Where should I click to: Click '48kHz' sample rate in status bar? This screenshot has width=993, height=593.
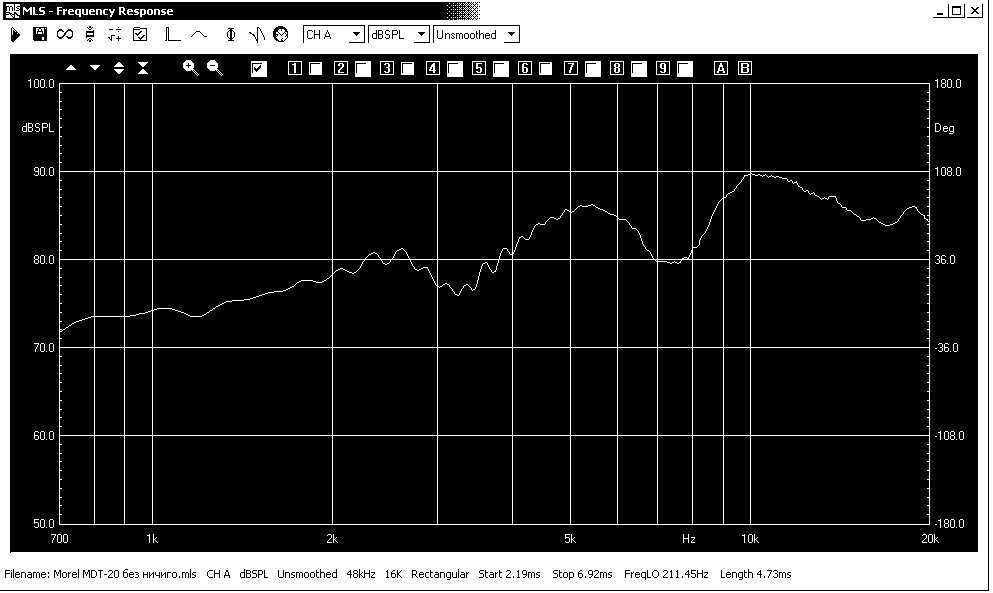361,574
